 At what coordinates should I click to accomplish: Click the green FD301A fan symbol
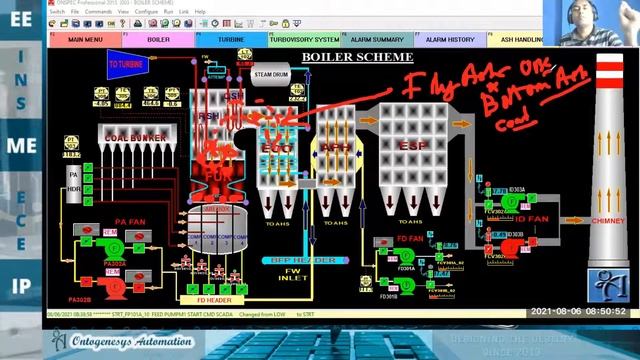[x=404, y=256]
